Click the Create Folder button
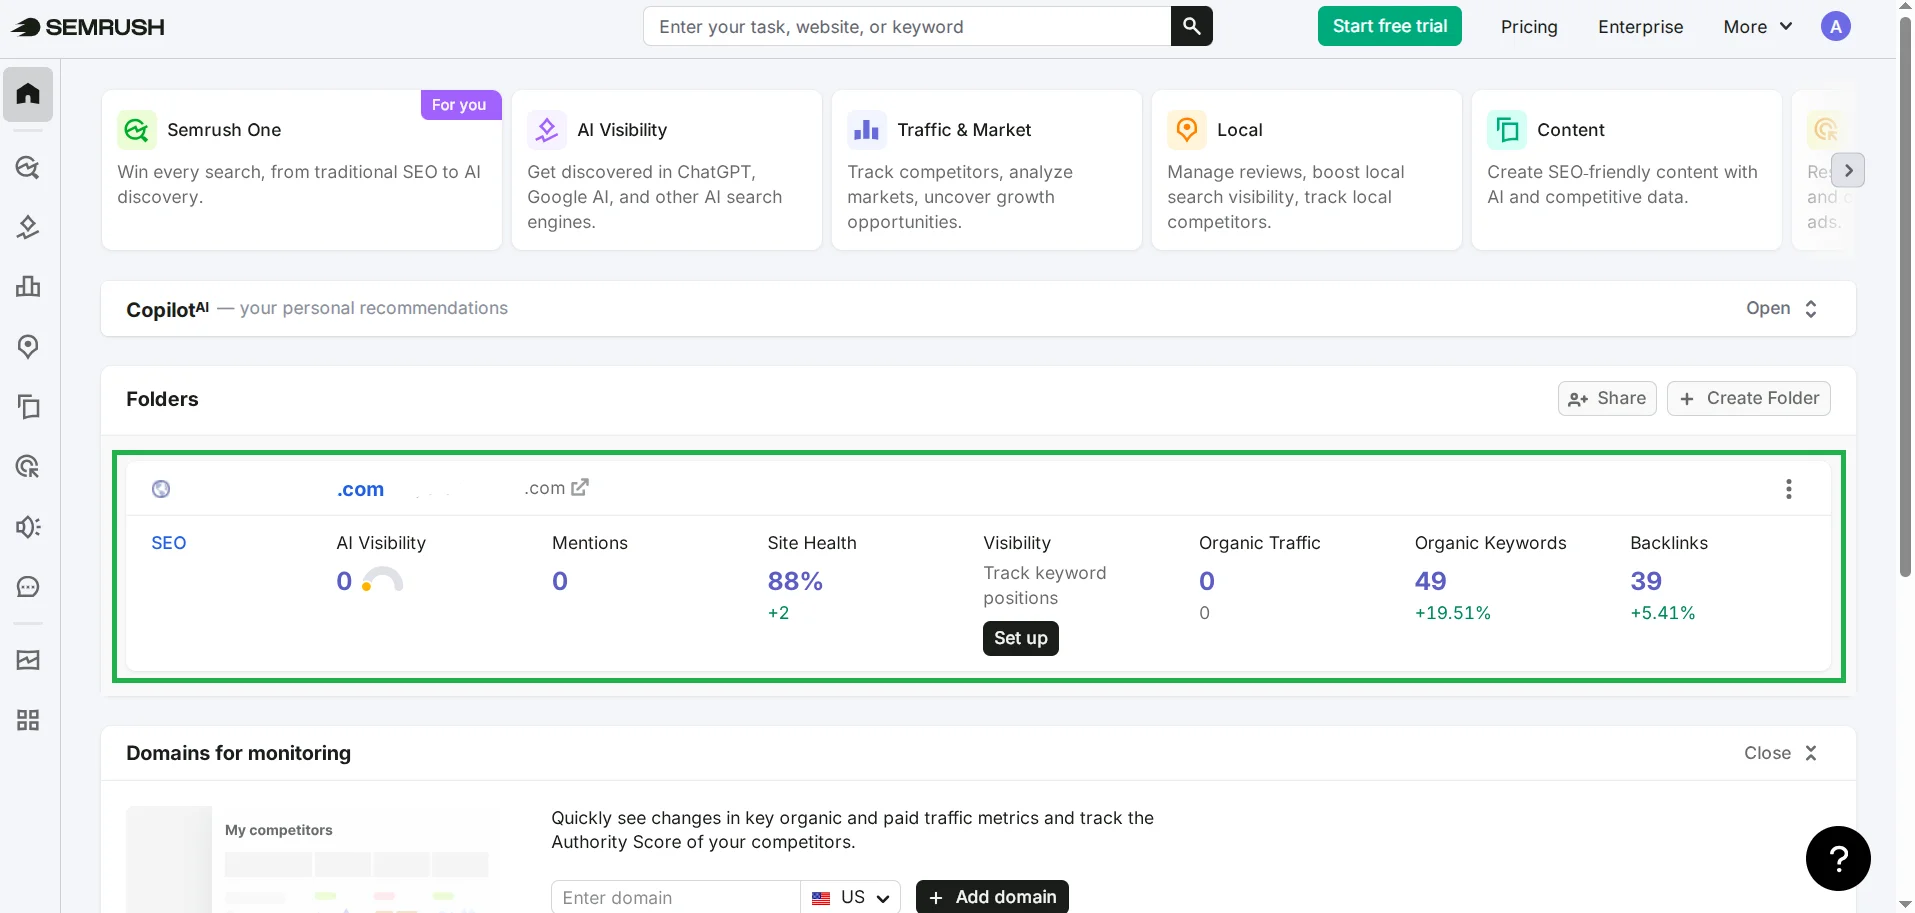This screenshot has height=913, width=1915. (1749, 398)
